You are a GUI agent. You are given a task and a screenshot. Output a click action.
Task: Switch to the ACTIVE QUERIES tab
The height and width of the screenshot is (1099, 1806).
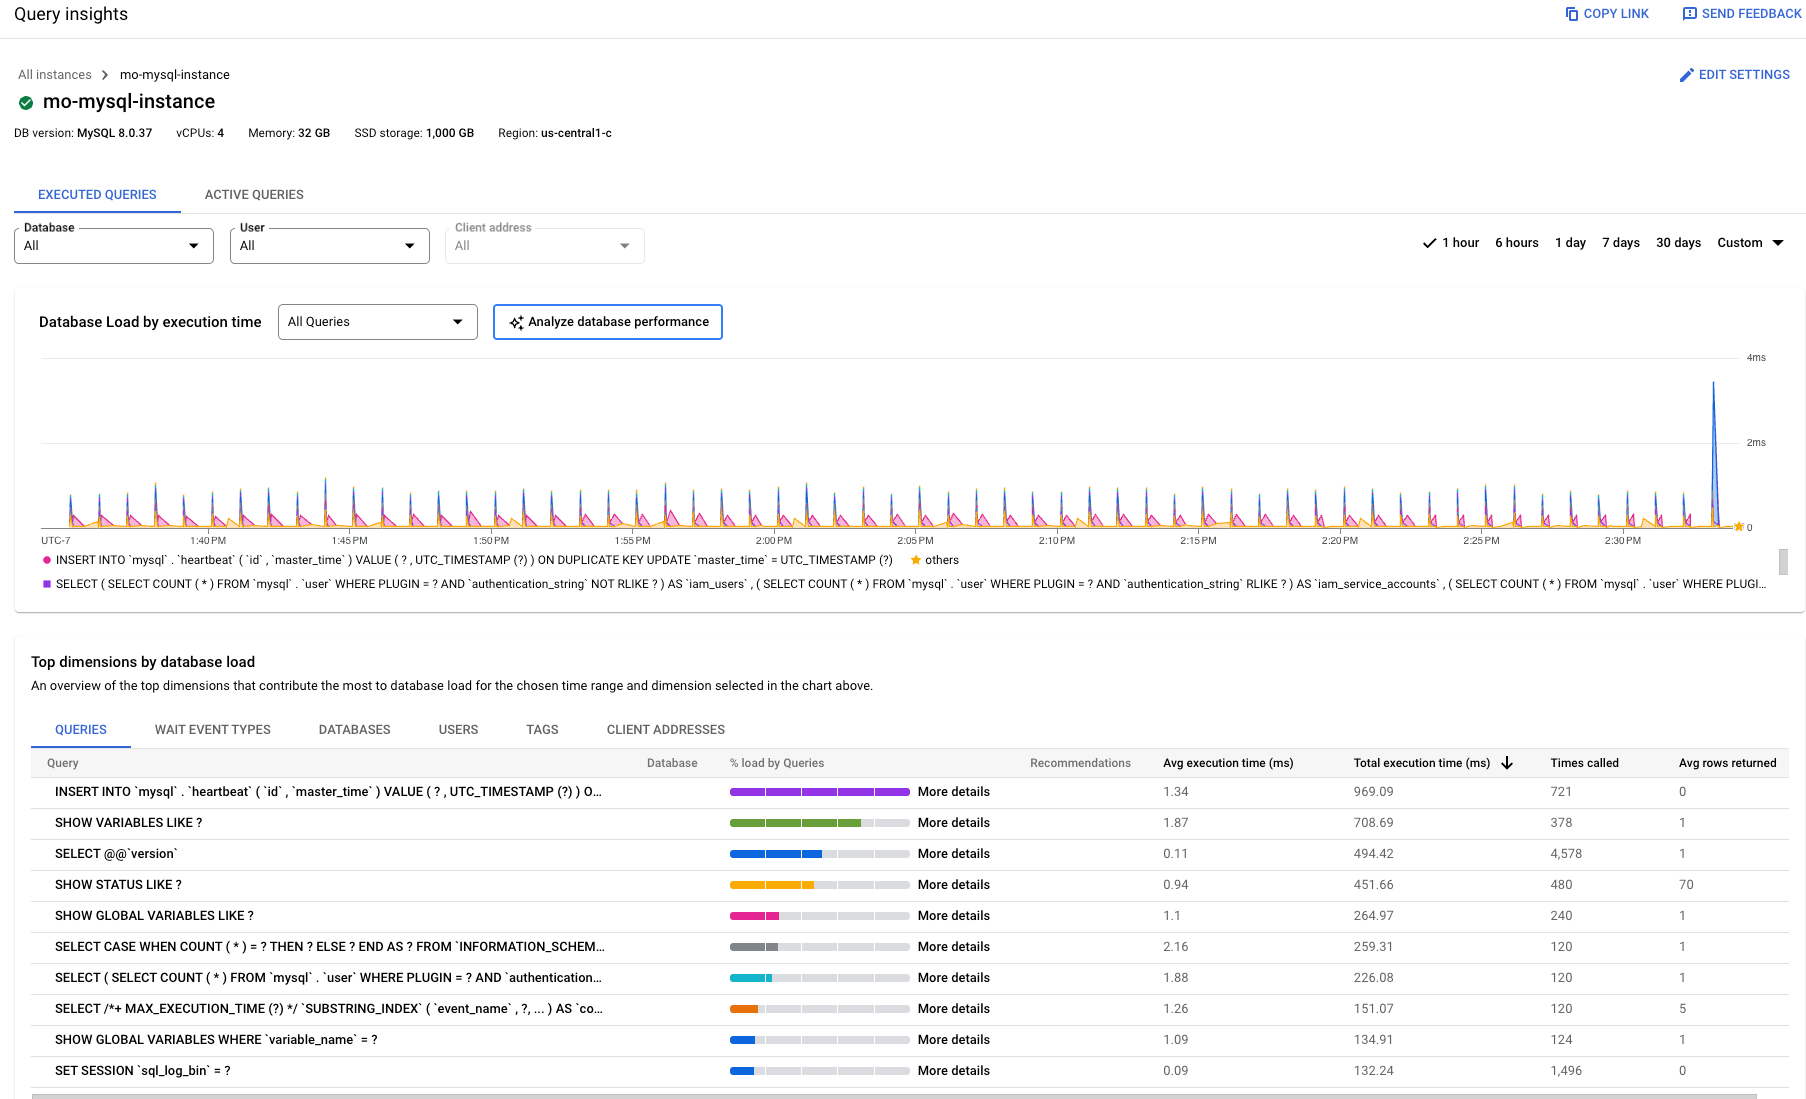click(253, 194)
